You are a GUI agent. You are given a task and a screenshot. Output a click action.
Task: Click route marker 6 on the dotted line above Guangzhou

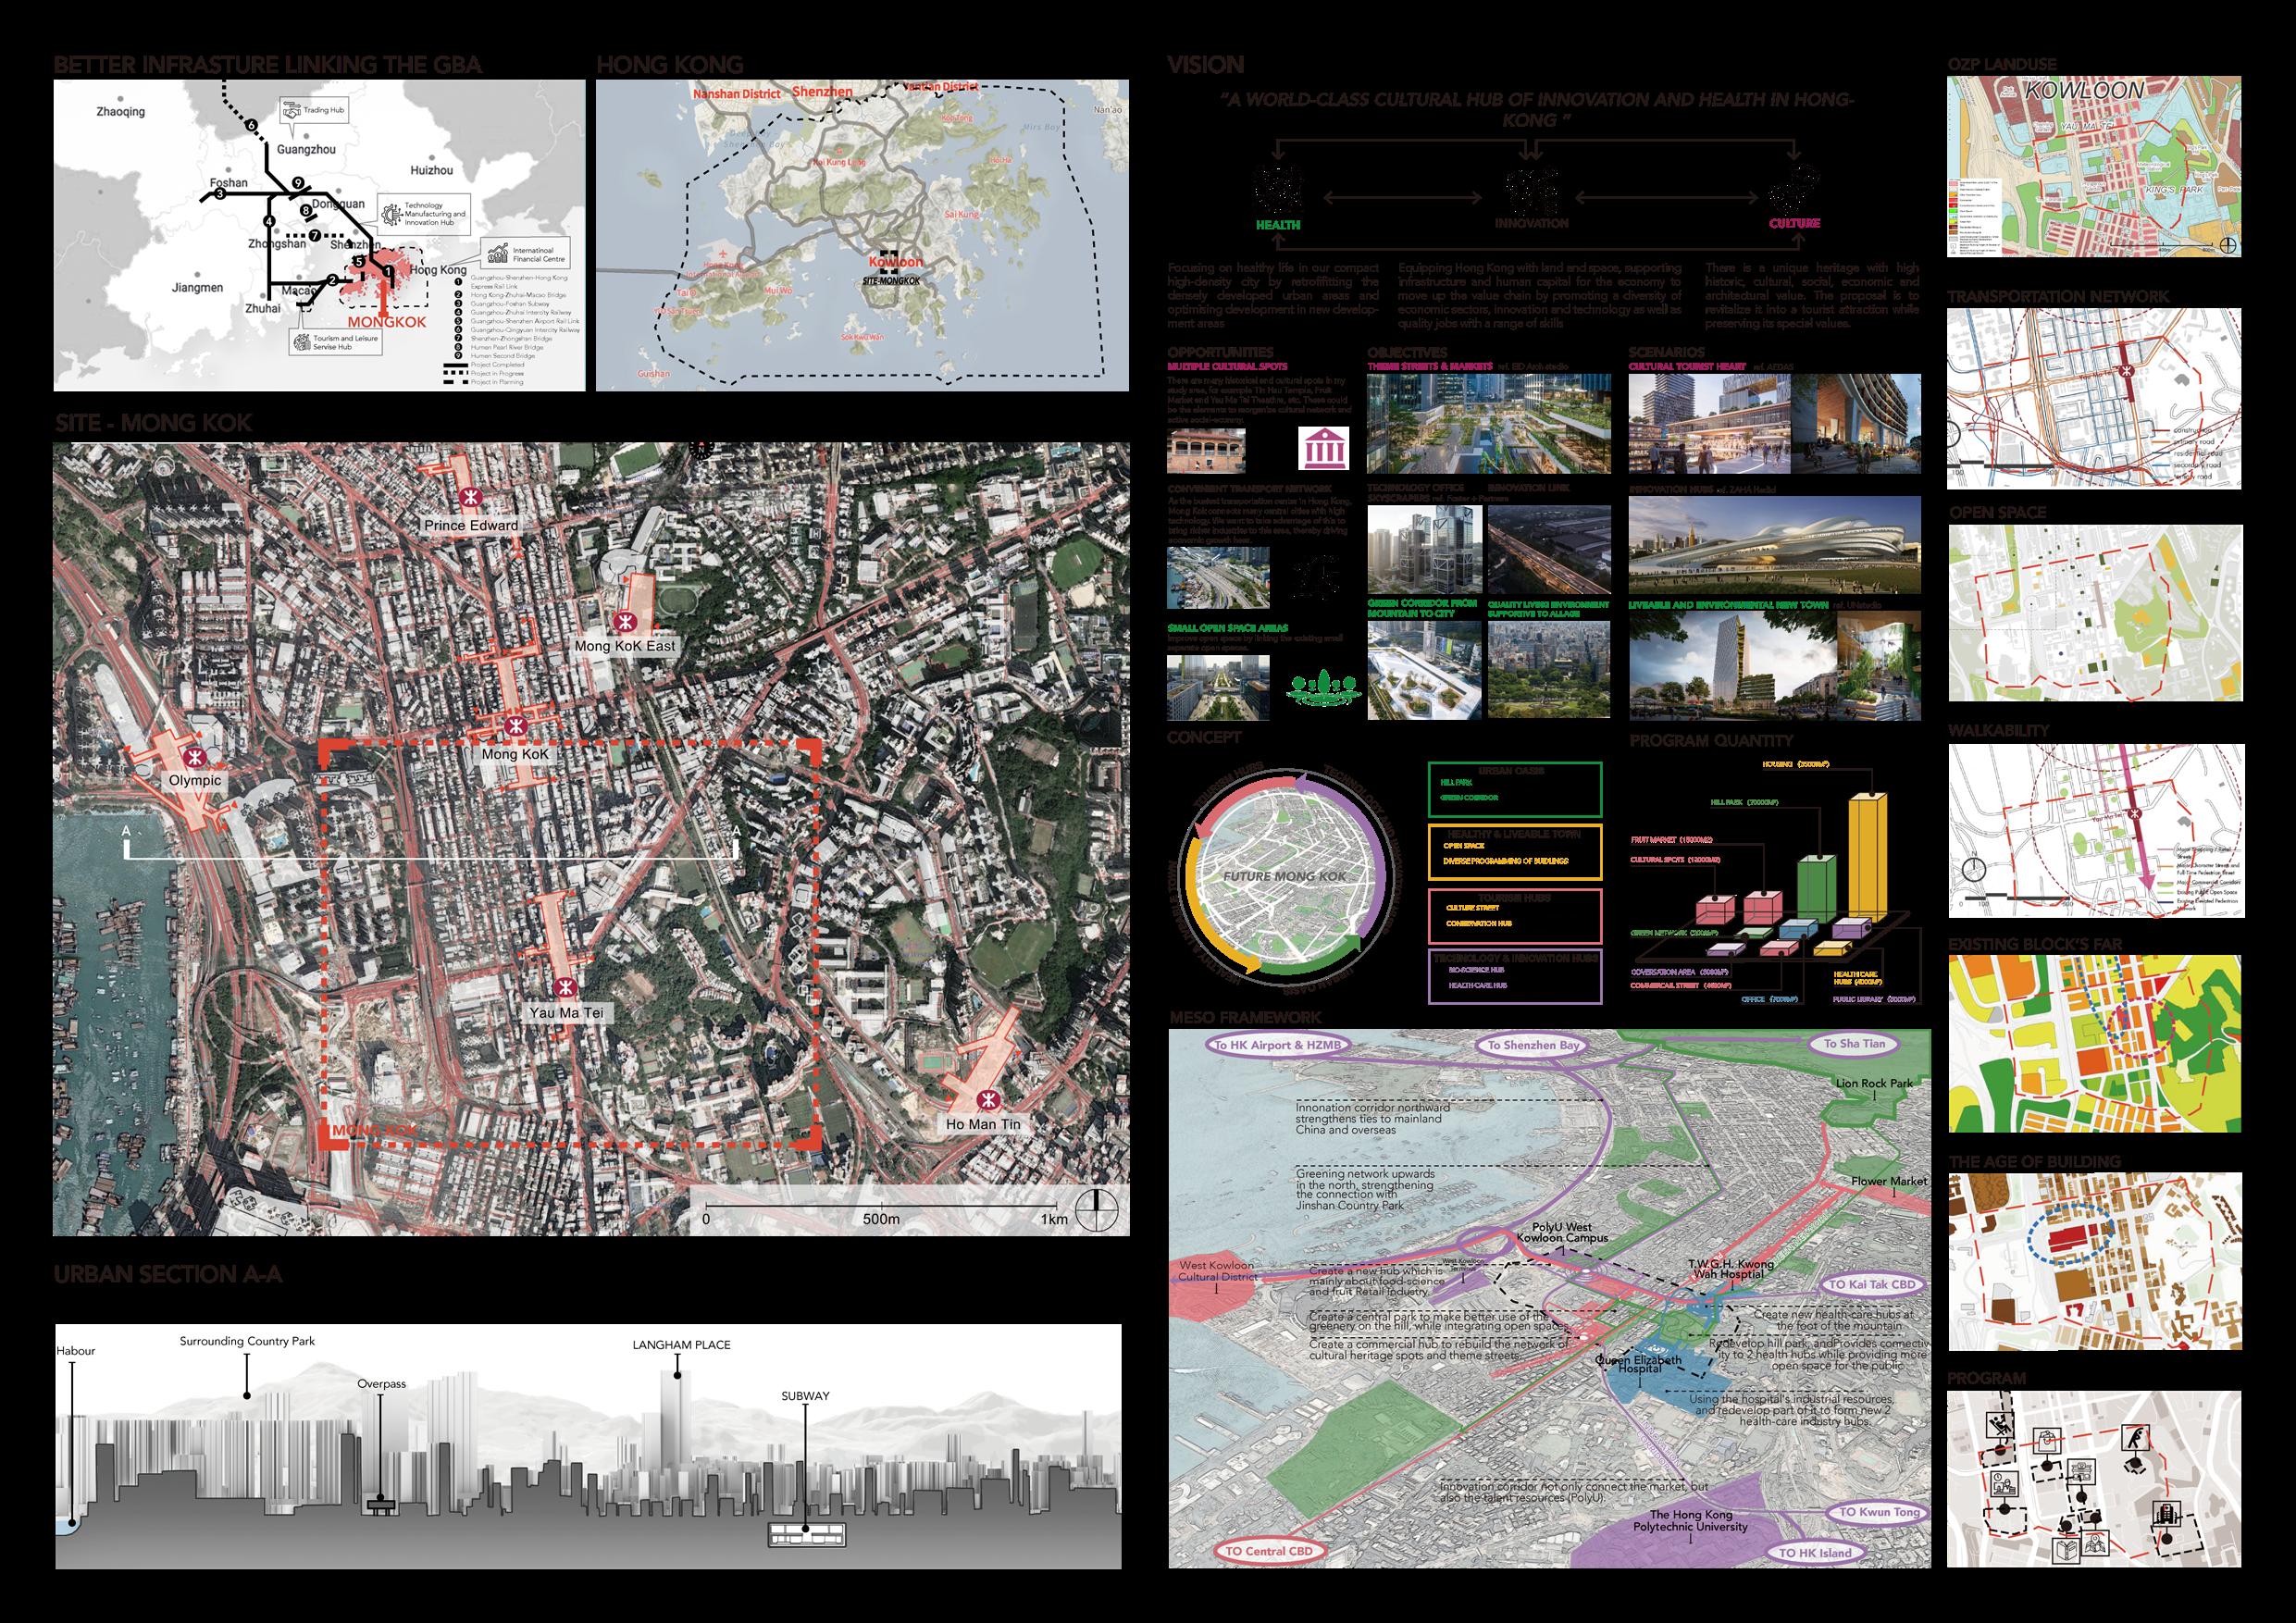coord(251,126)
